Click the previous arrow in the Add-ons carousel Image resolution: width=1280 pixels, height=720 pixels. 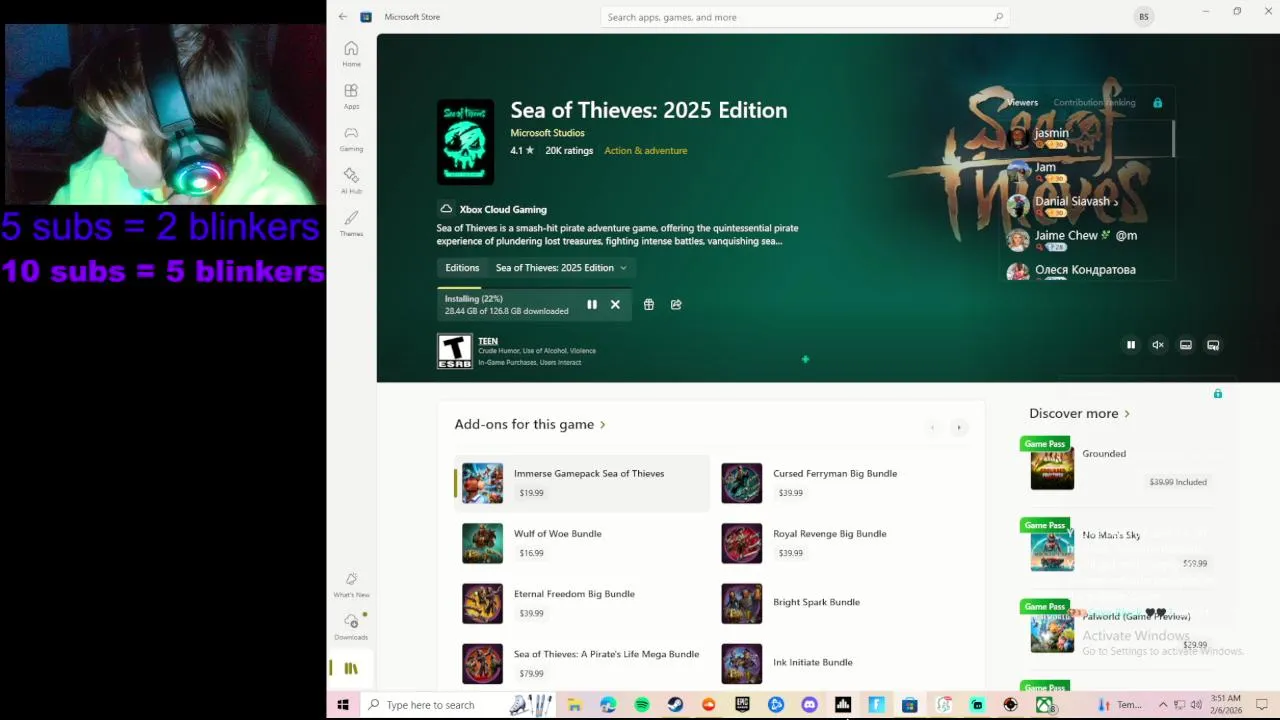[x=932, y=428]
